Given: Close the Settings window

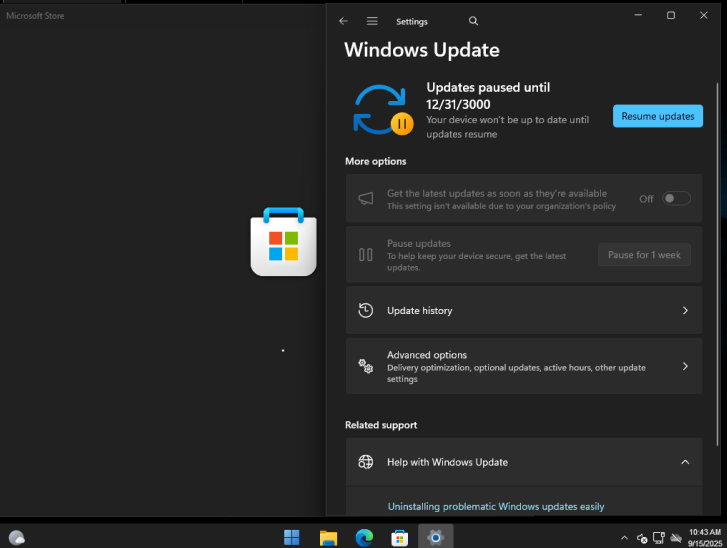Looking at the screenshot, I should (703, 15).
